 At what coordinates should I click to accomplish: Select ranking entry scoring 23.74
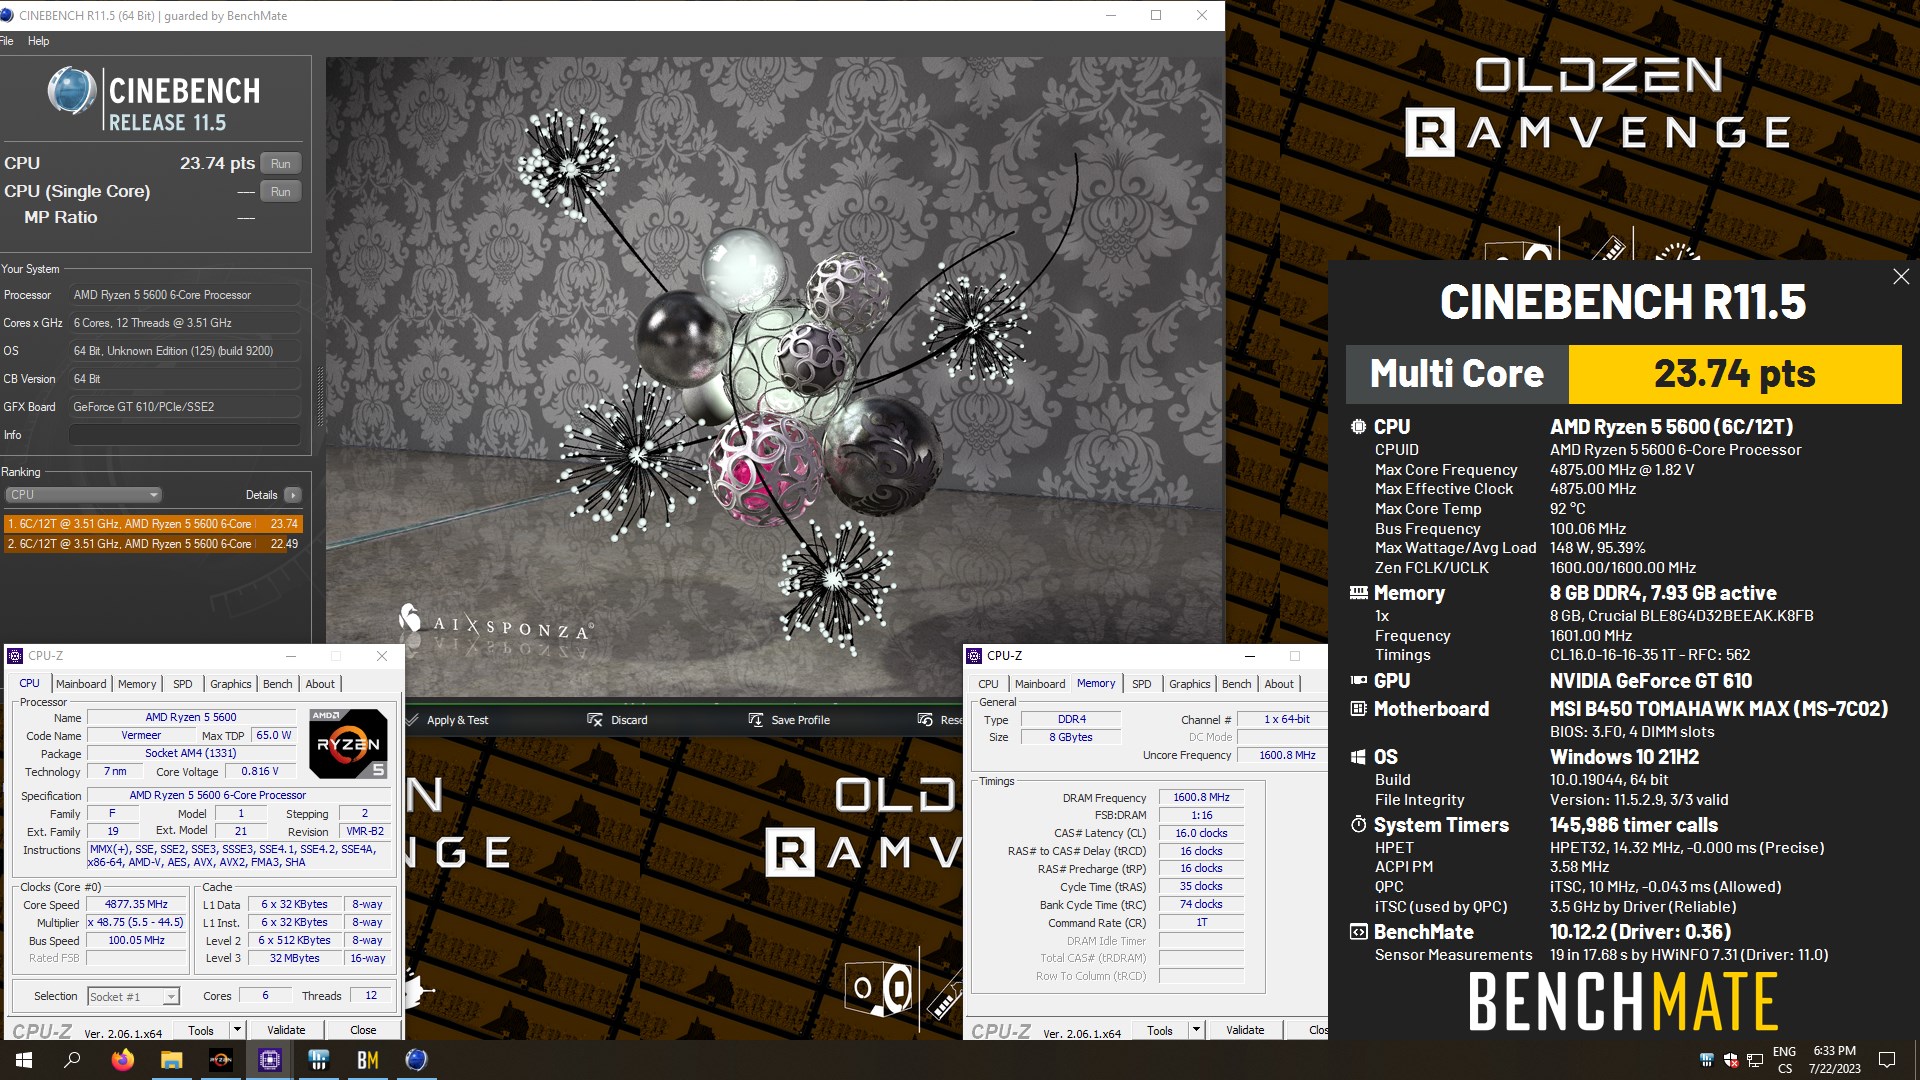tap(152, 524)
